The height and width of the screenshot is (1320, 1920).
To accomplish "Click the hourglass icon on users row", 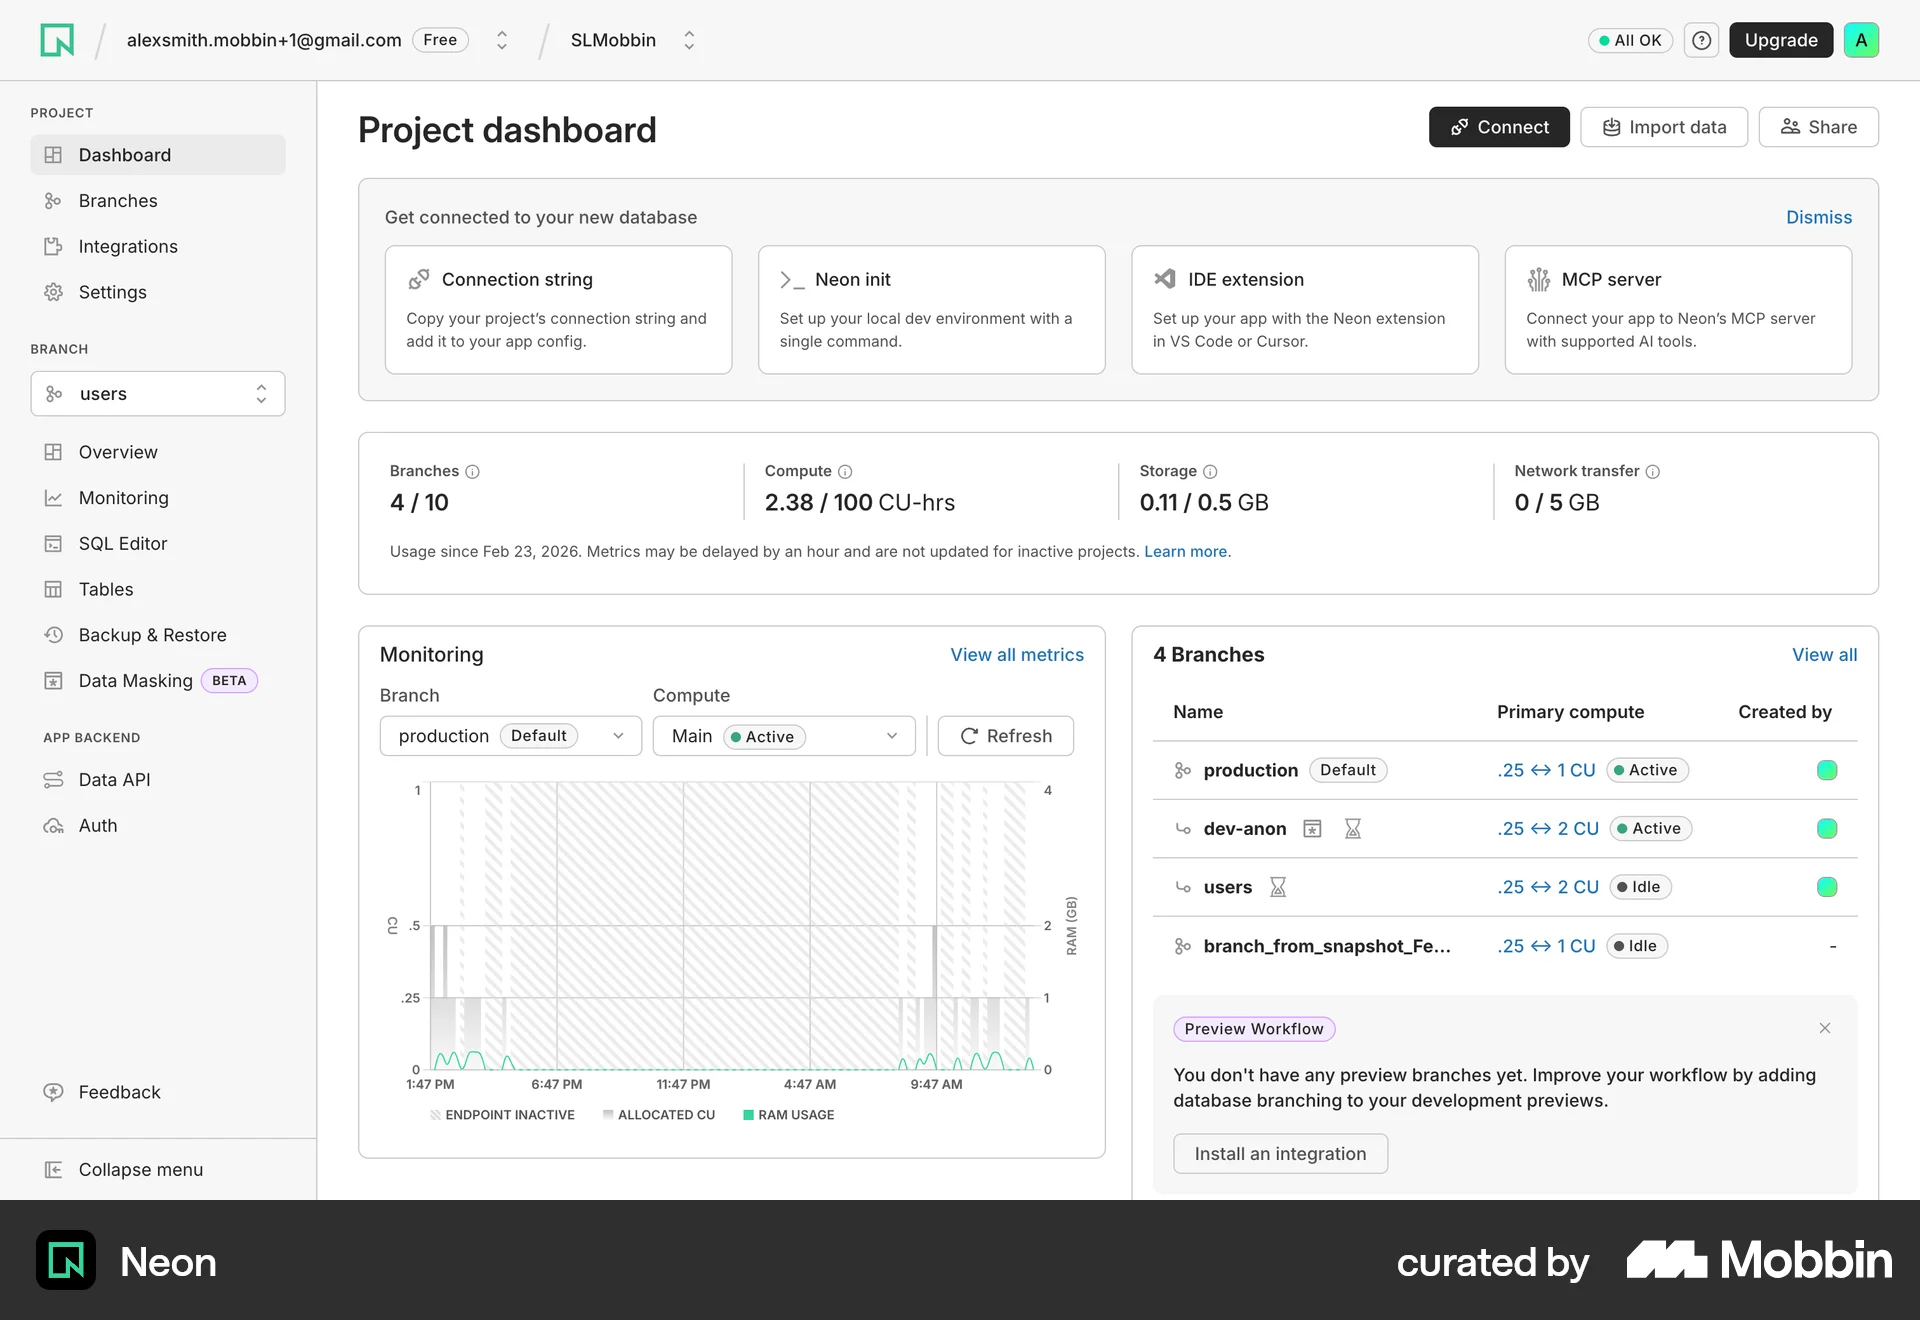I will 1278,887.
